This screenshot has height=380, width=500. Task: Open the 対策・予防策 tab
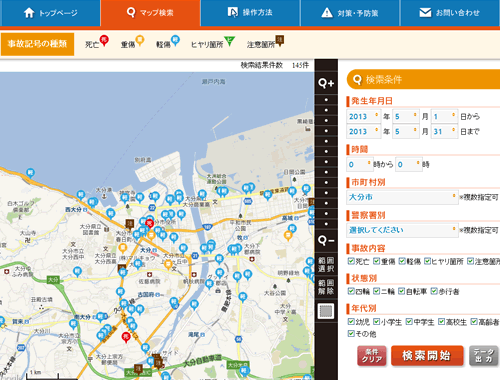(350, 13)
